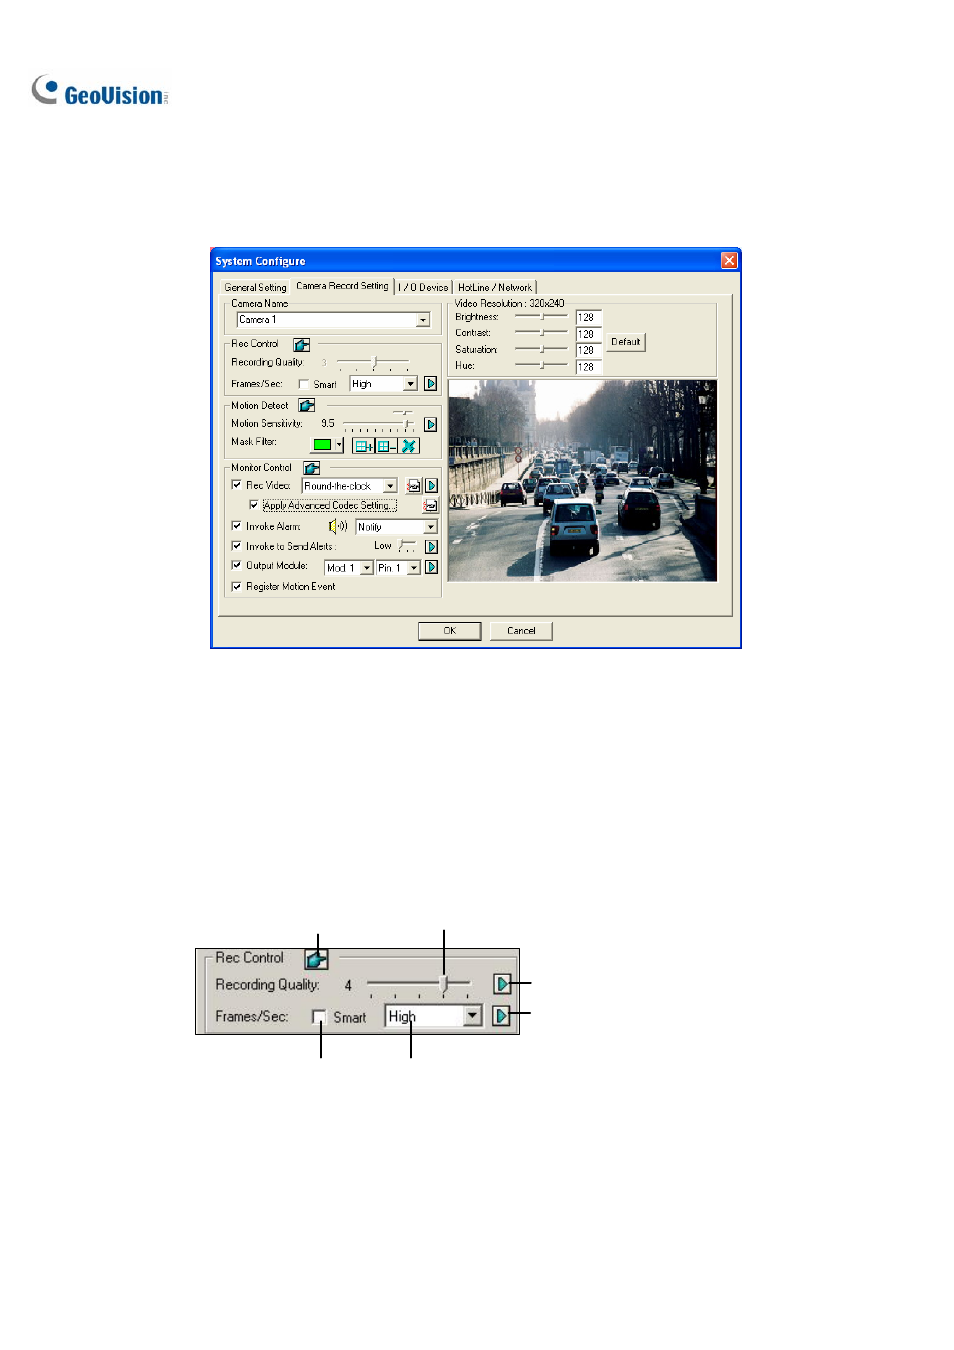Click Recording Quality arrow button in enlarged figure

502,984
